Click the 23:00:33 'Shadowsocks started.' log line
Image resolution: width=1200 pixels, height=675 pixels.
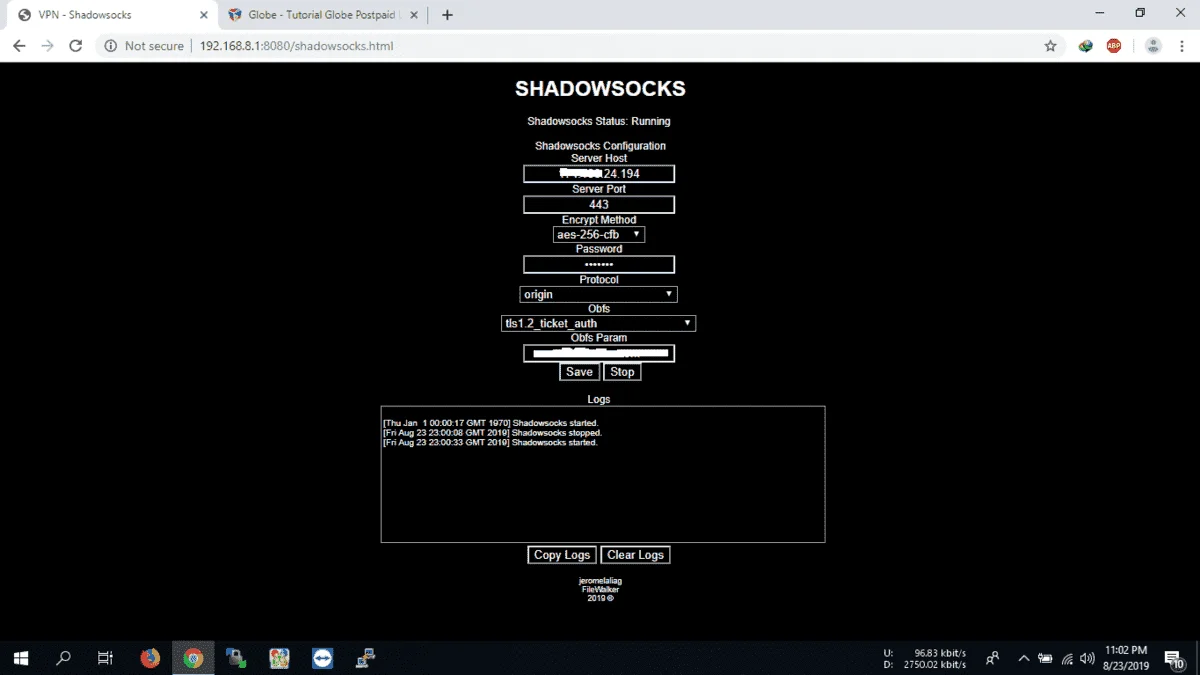490,442
